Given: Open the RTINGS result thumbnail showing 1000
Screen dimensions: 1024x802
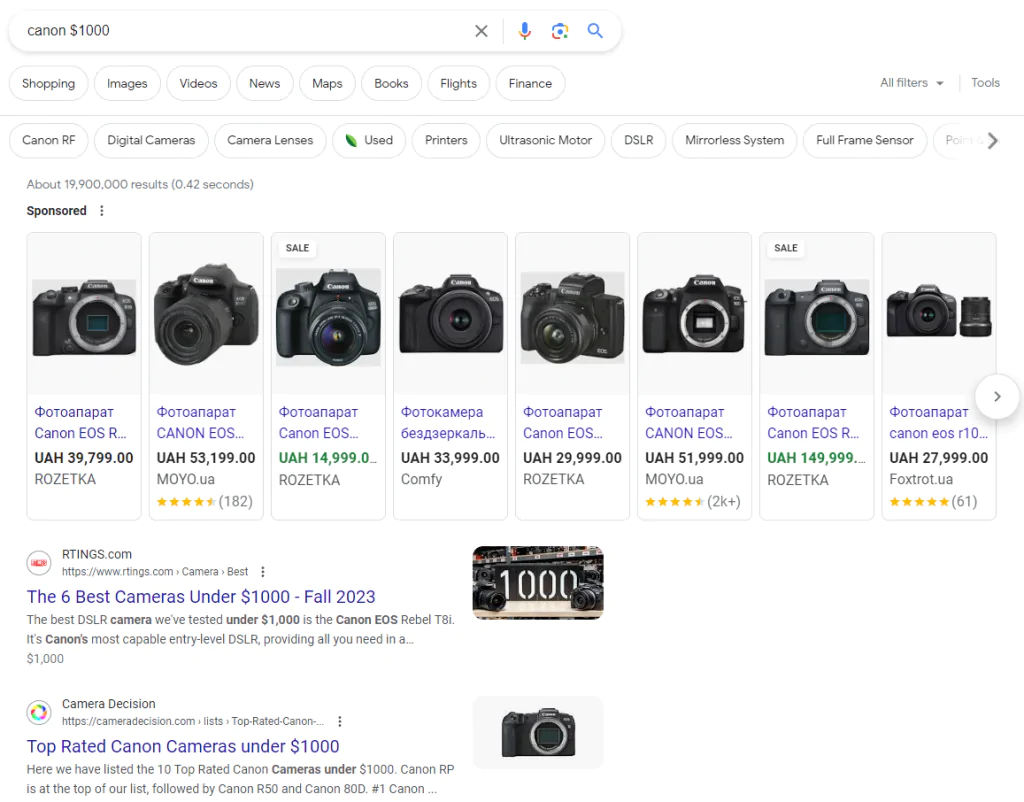Looking at the screenshot, I should click(538, 583).
